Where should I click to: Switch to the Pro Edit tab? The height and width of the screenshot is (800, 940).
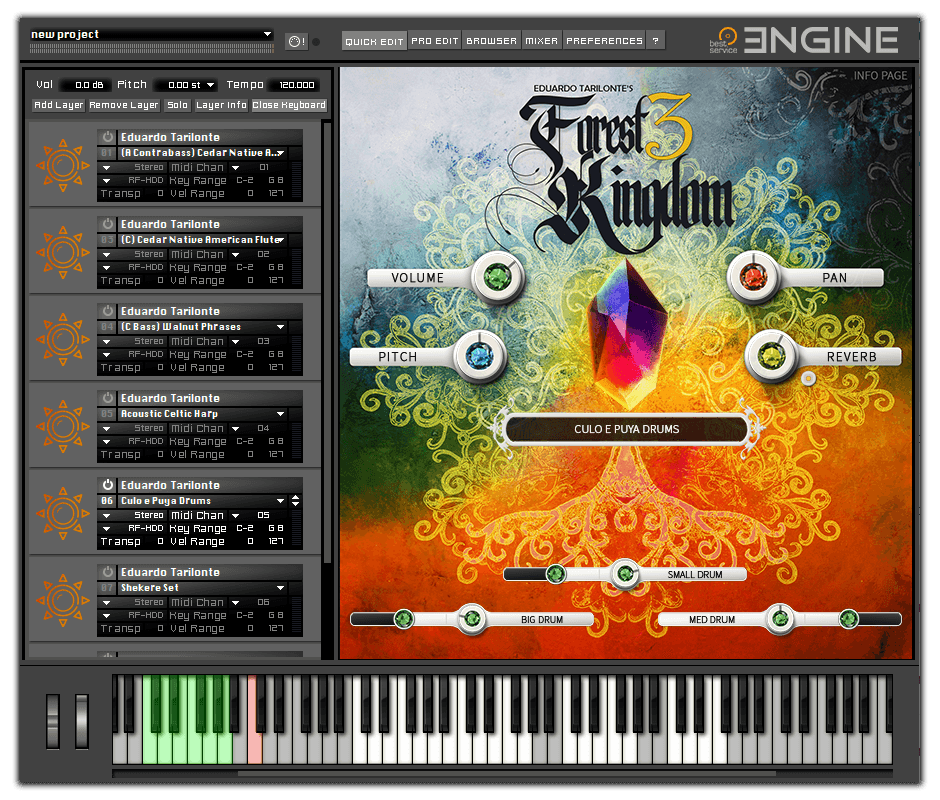pos(435,41)
